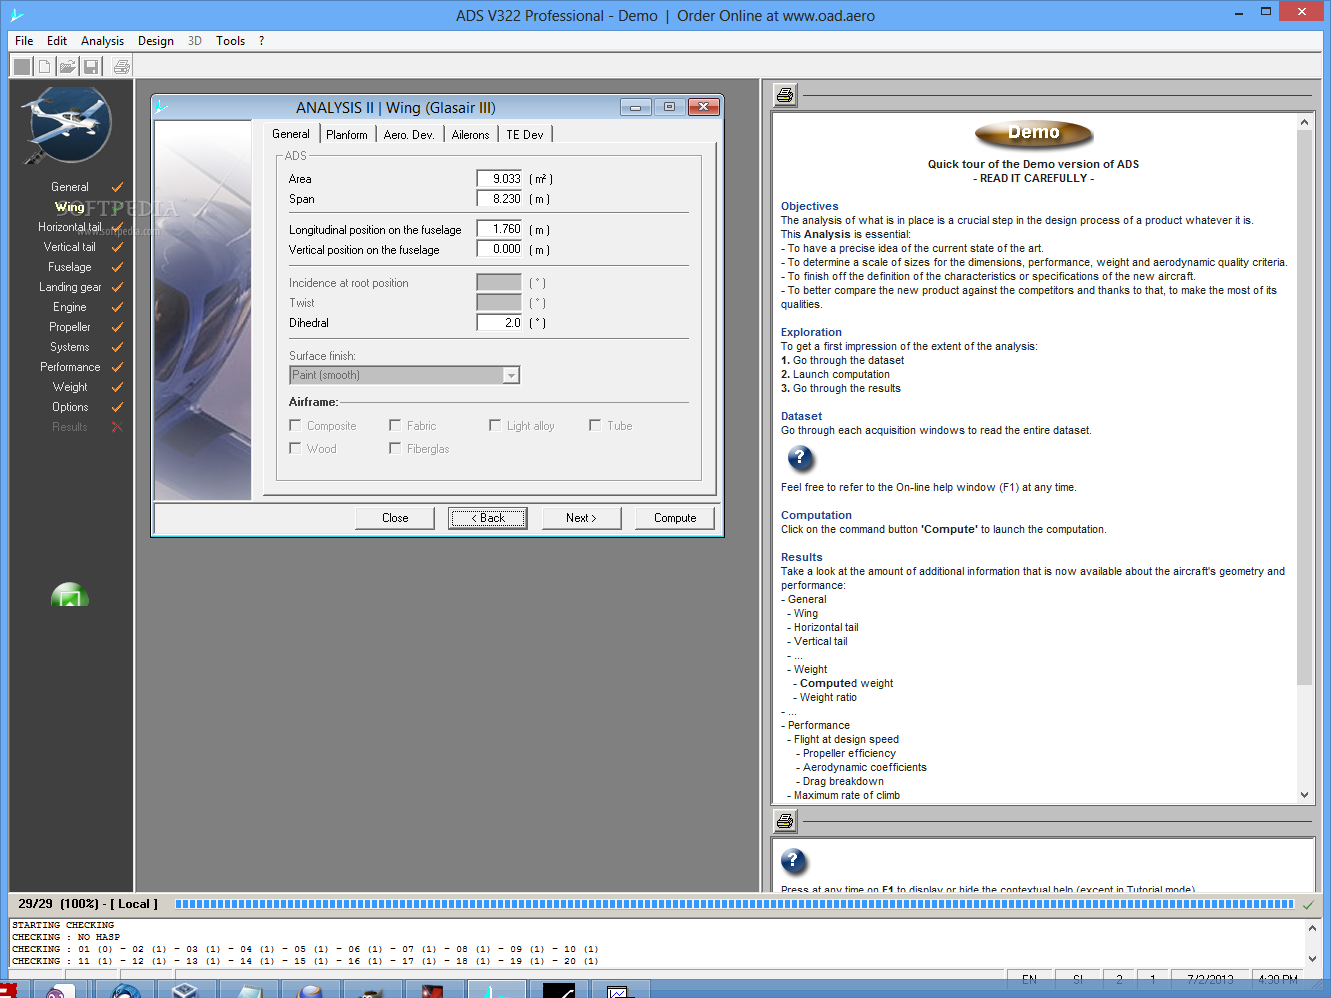Open the File menu
The height and width of the screenshot is (998, 1331).
click(24, 41)
